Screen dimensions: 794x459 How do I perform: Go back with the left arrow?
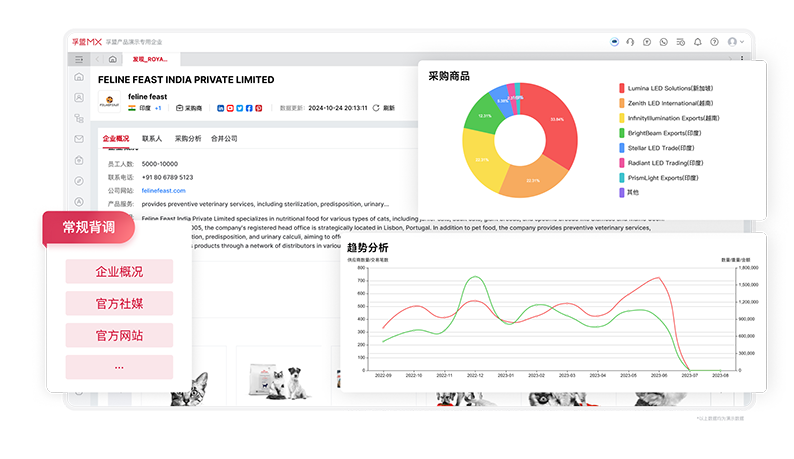(98, 59)
